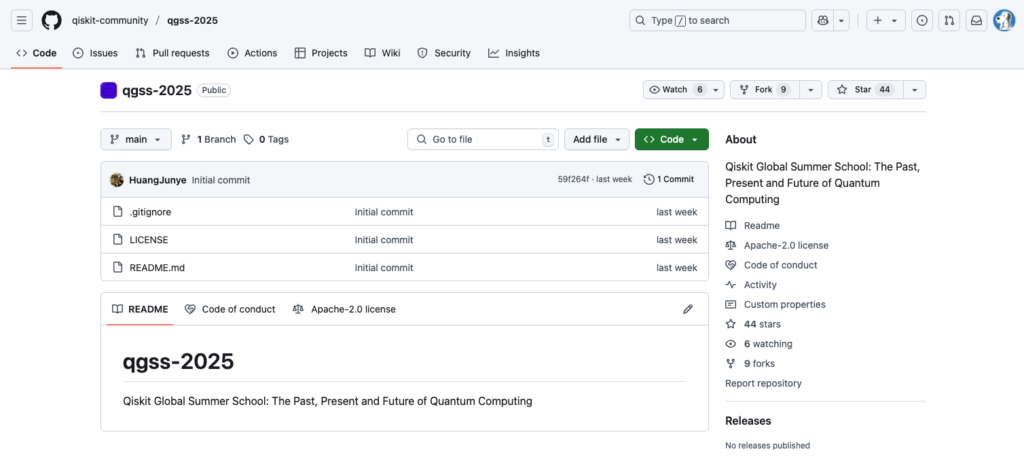Switch to the Projects tab
Viewport: 1024px width, 460px height.
321,53
